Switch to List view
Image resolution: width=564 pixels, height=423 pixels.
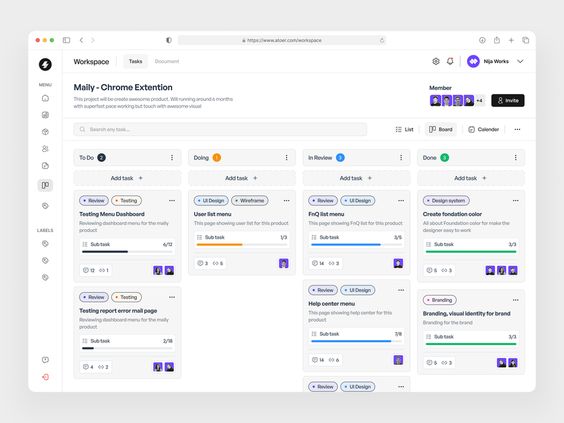point(404,129)
